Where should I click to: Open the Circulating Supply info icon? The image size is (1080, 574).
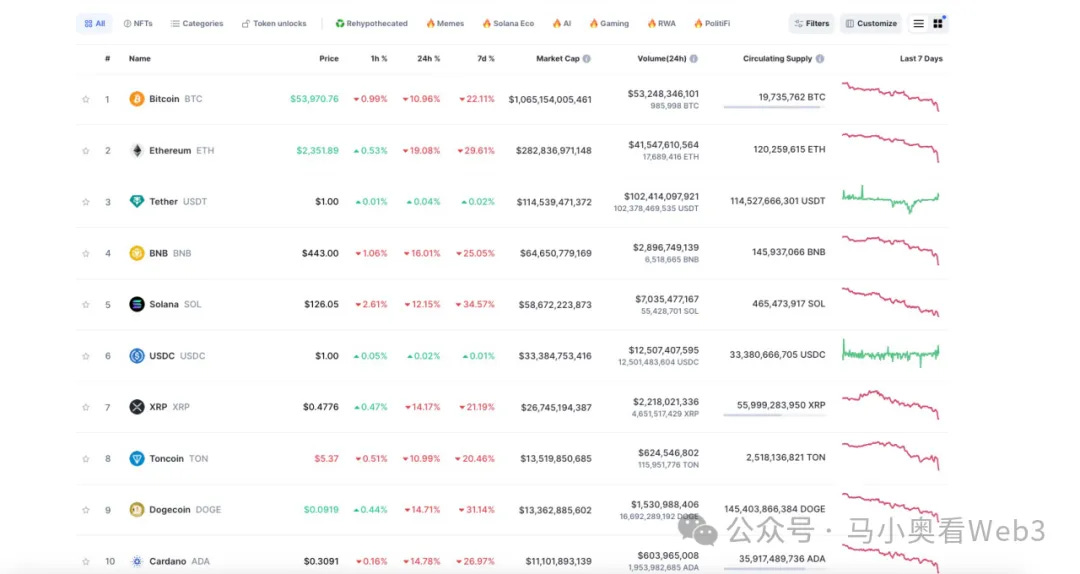(x=820, y=59)
